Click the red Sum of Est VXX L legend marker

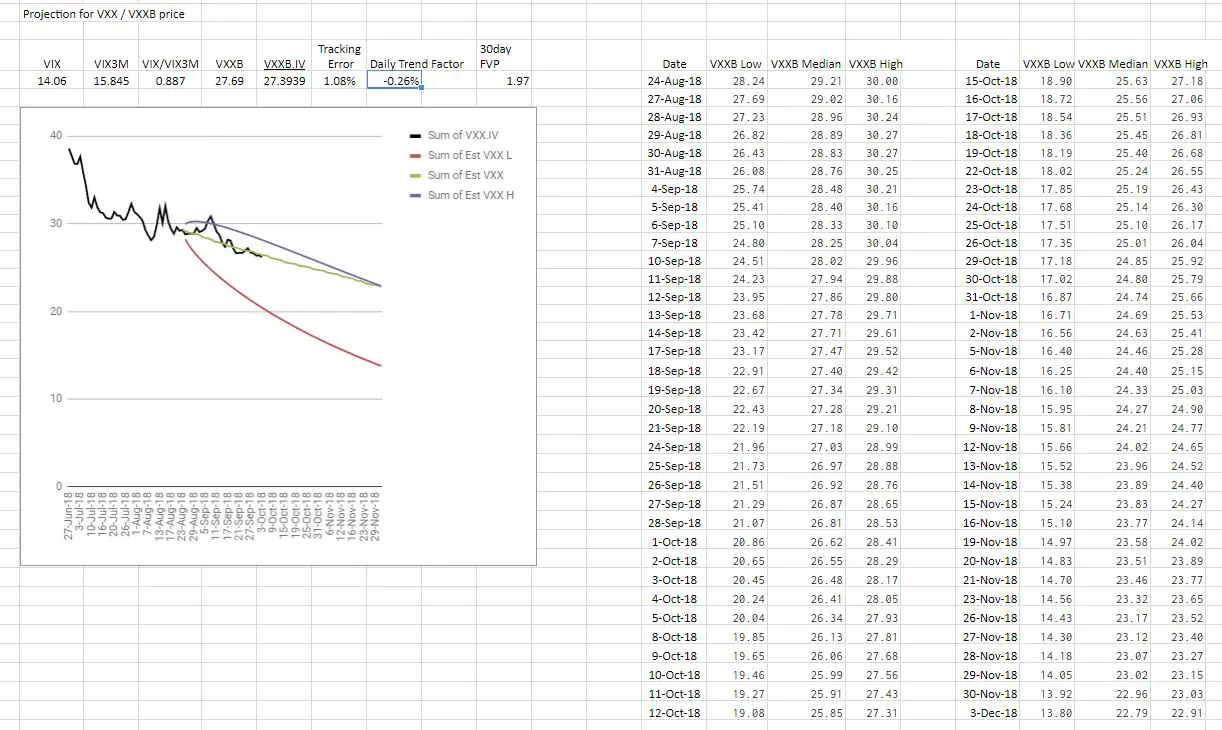[415, 155]
